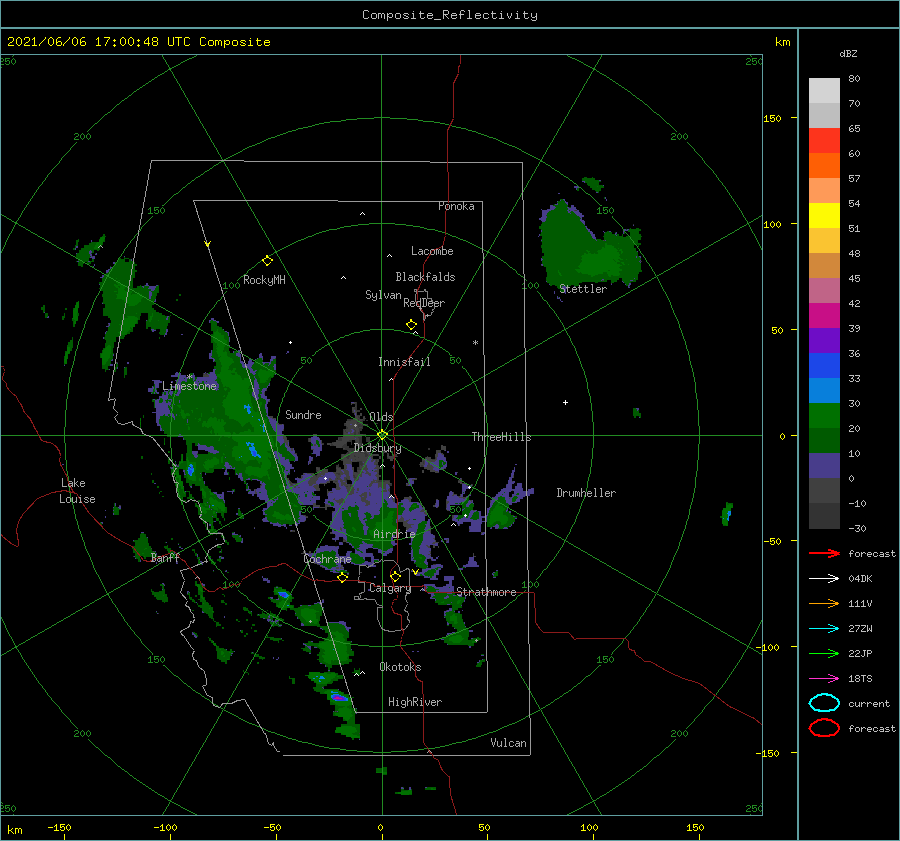The height and width of the screenshot is (841, 900).
Task: Click the red 65-60 dBZ color swatch
Action: 824,141
